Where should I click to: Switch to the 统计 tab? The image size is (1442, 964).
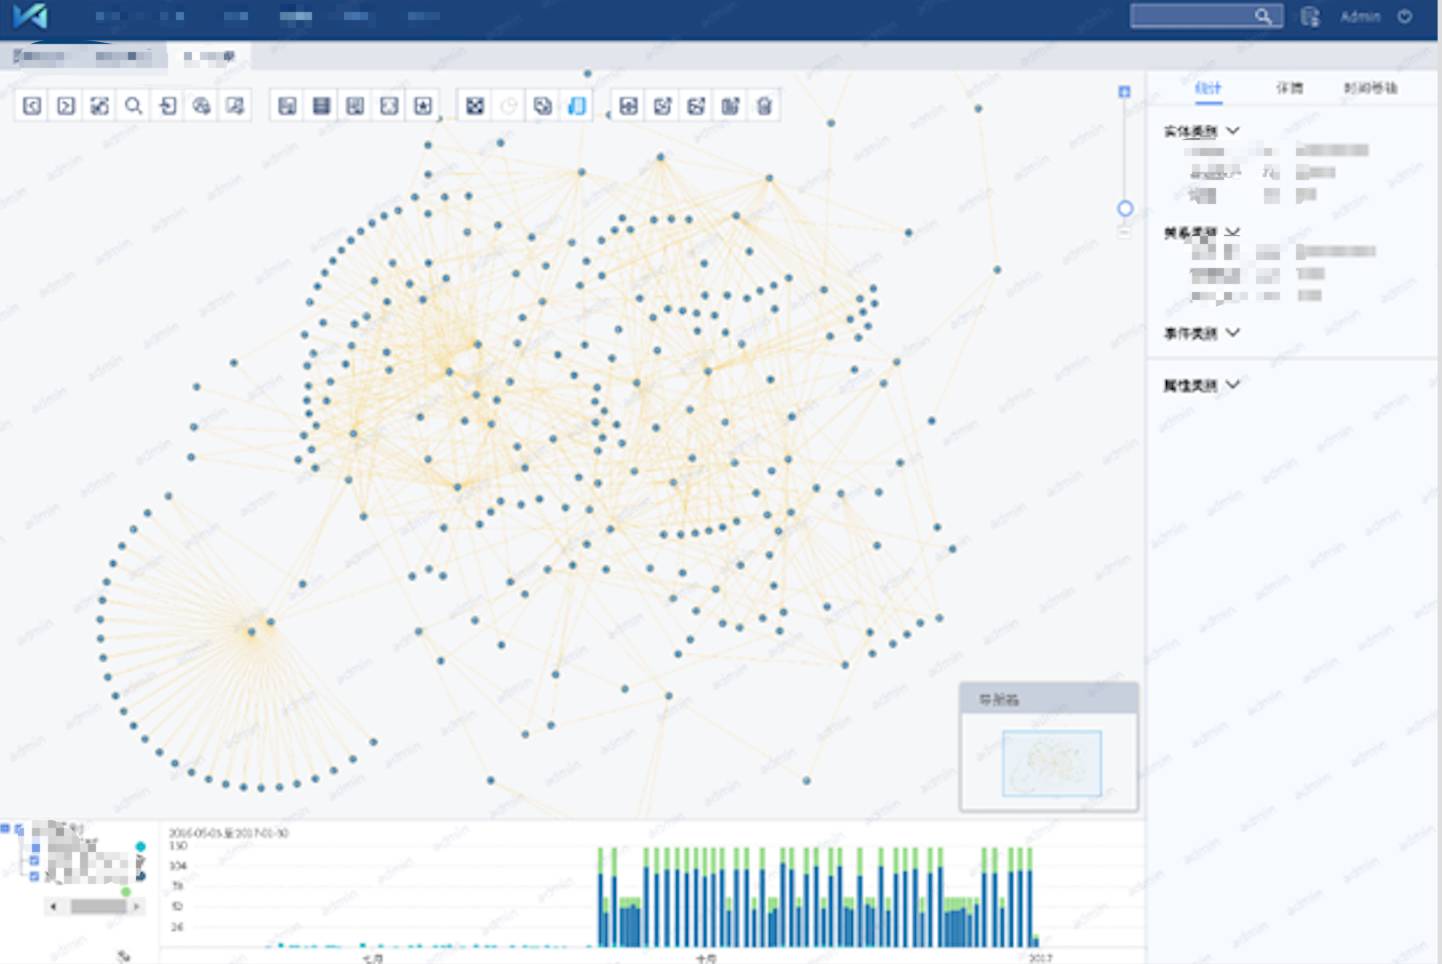coord(1208,88)
